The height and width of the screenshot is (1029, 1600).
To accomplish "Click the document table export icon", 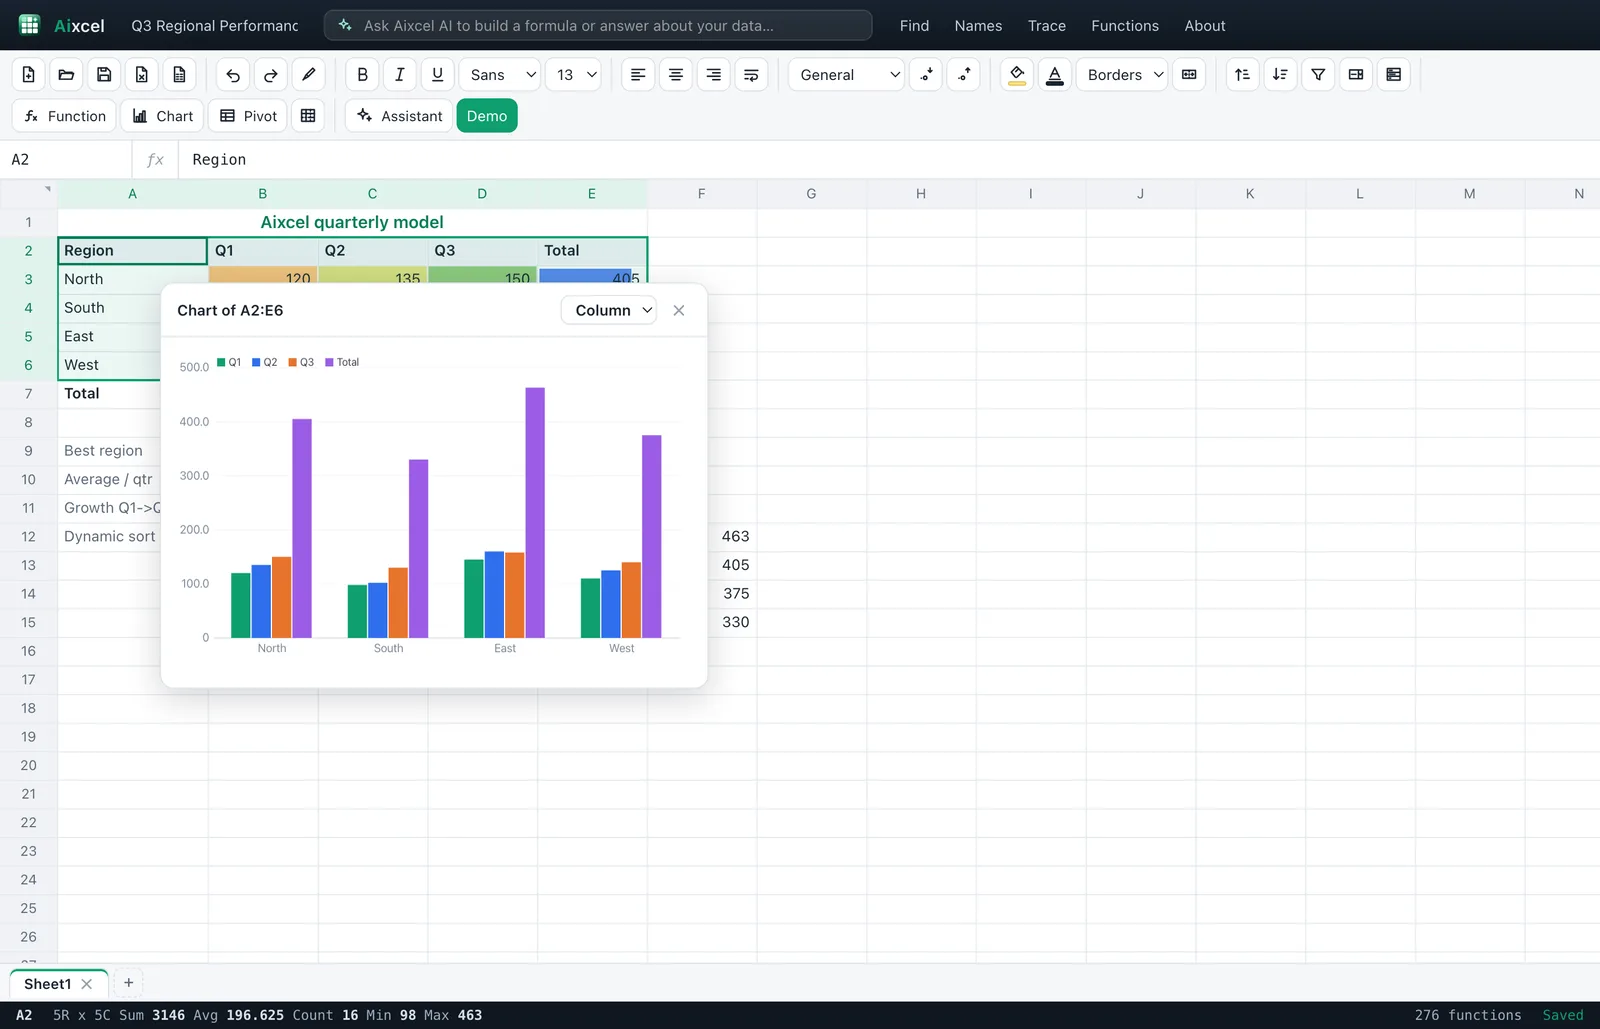I will click(x=179, y=75).
